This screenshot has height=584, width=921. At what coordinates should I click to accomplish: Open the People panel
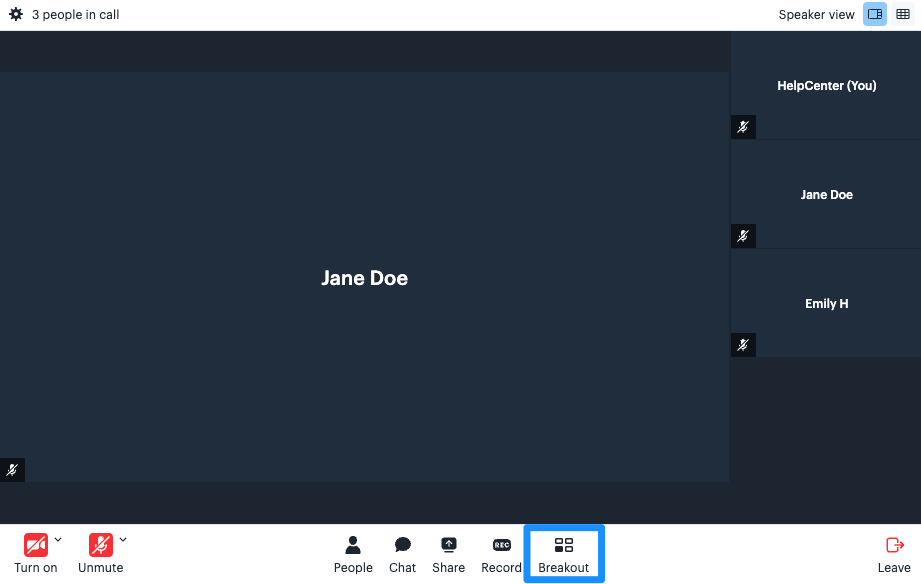tap(353, 554)
